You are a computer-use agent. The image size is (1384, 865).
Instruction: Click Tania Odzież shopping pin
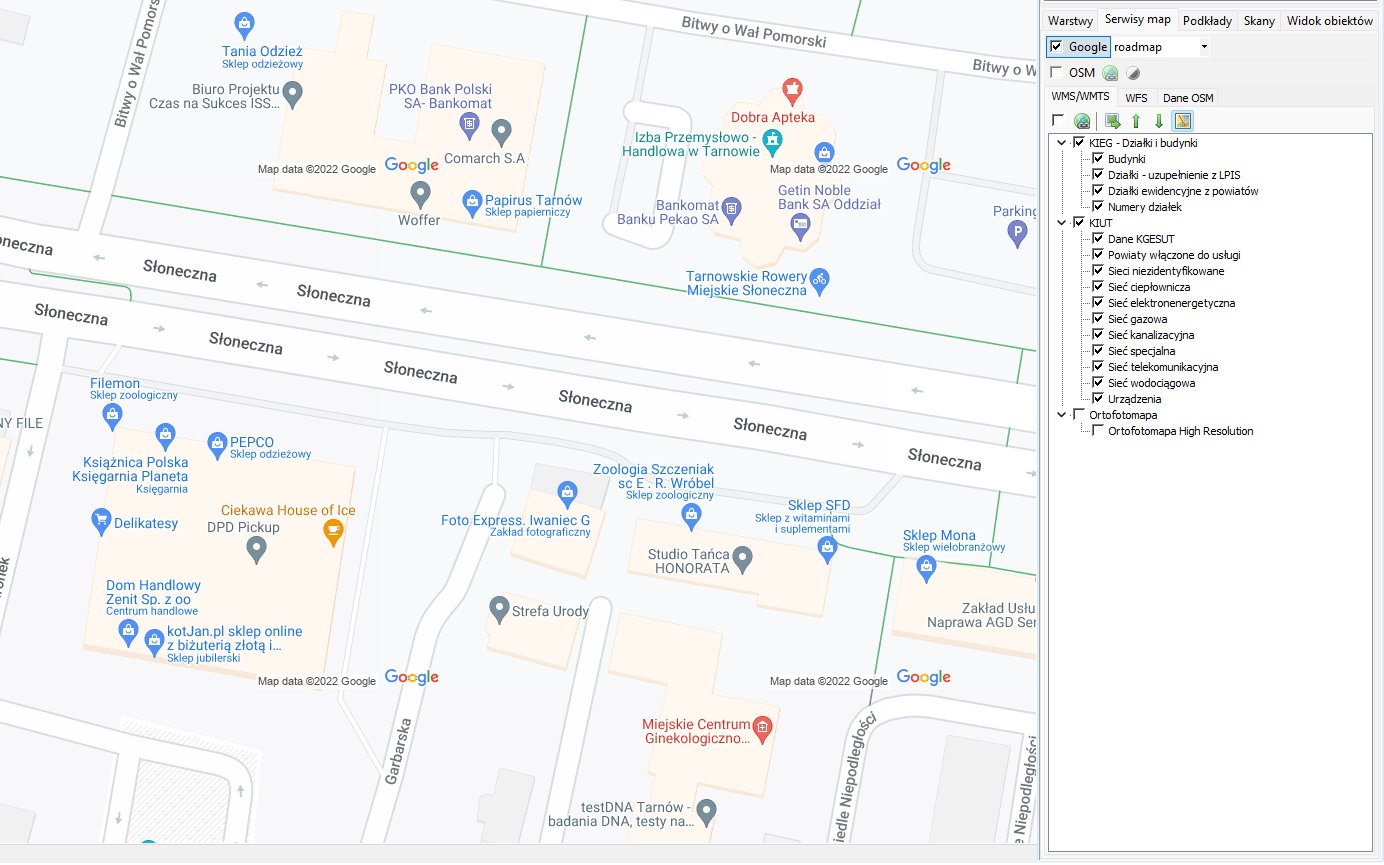point(243,22)
